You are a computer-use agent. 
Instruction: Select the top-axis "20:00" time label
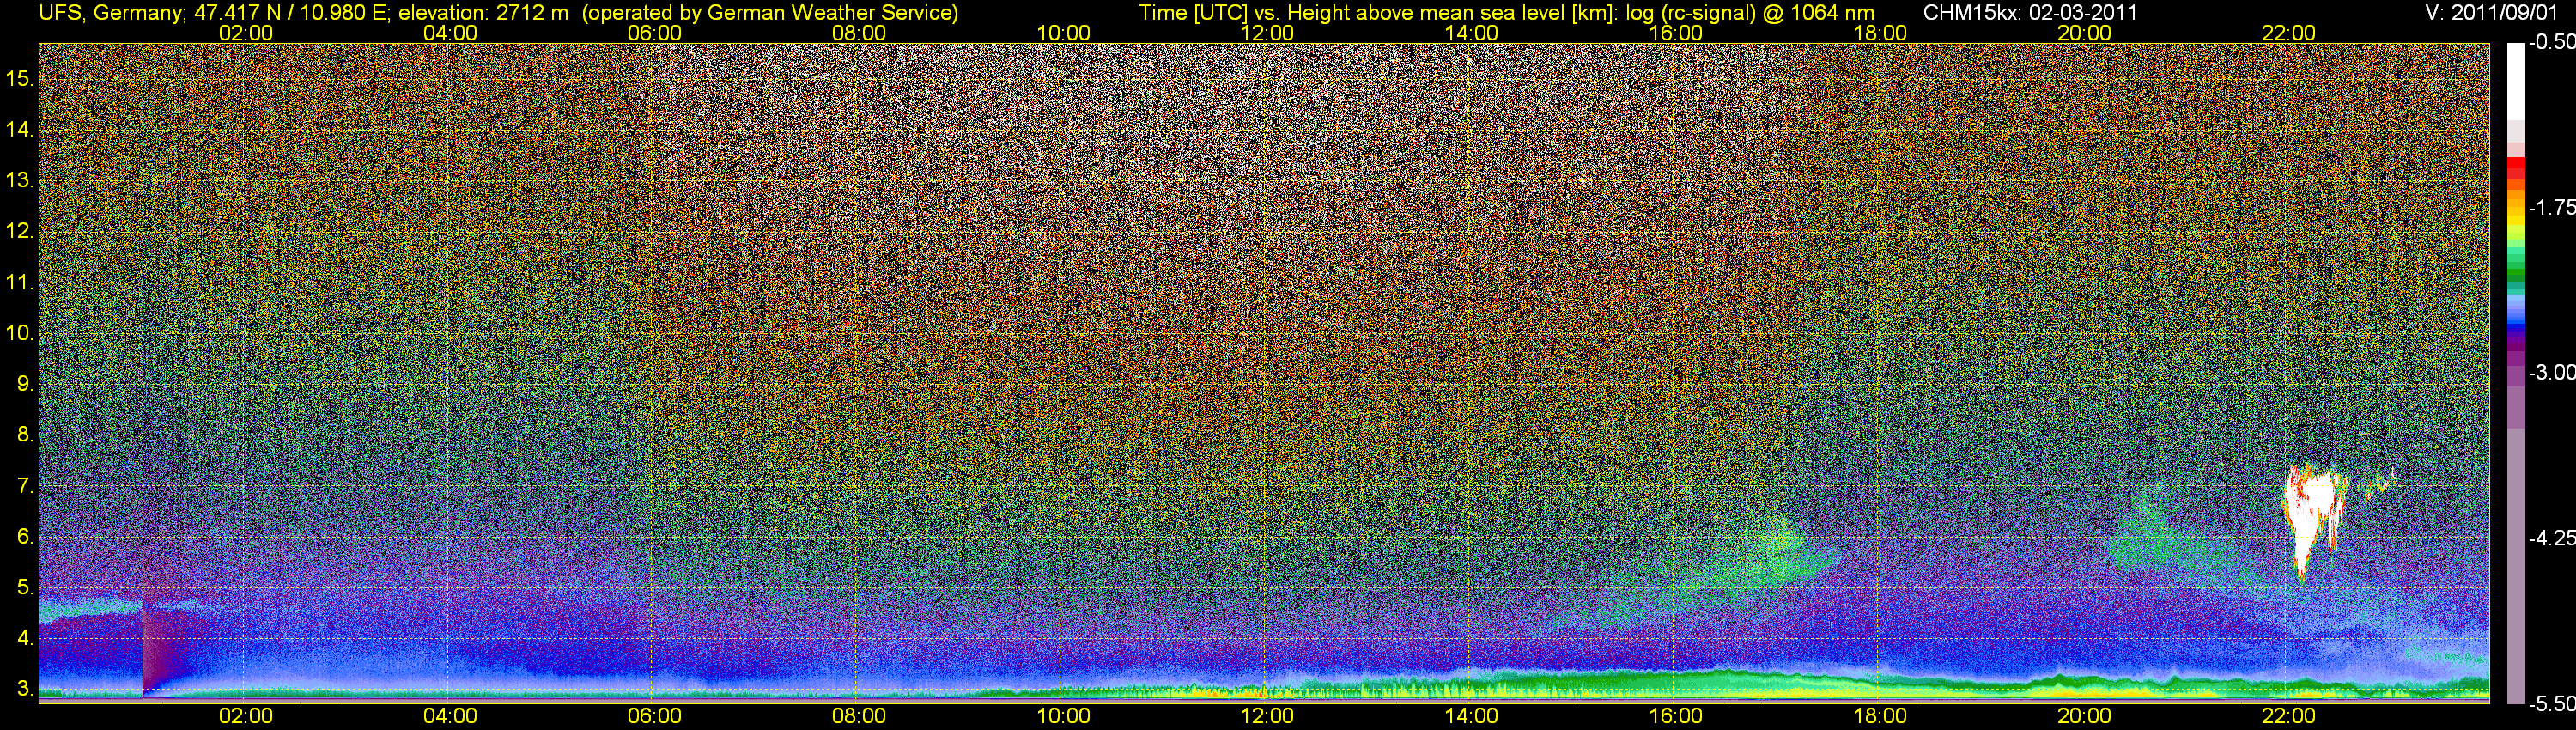(x=2084, y=33)
